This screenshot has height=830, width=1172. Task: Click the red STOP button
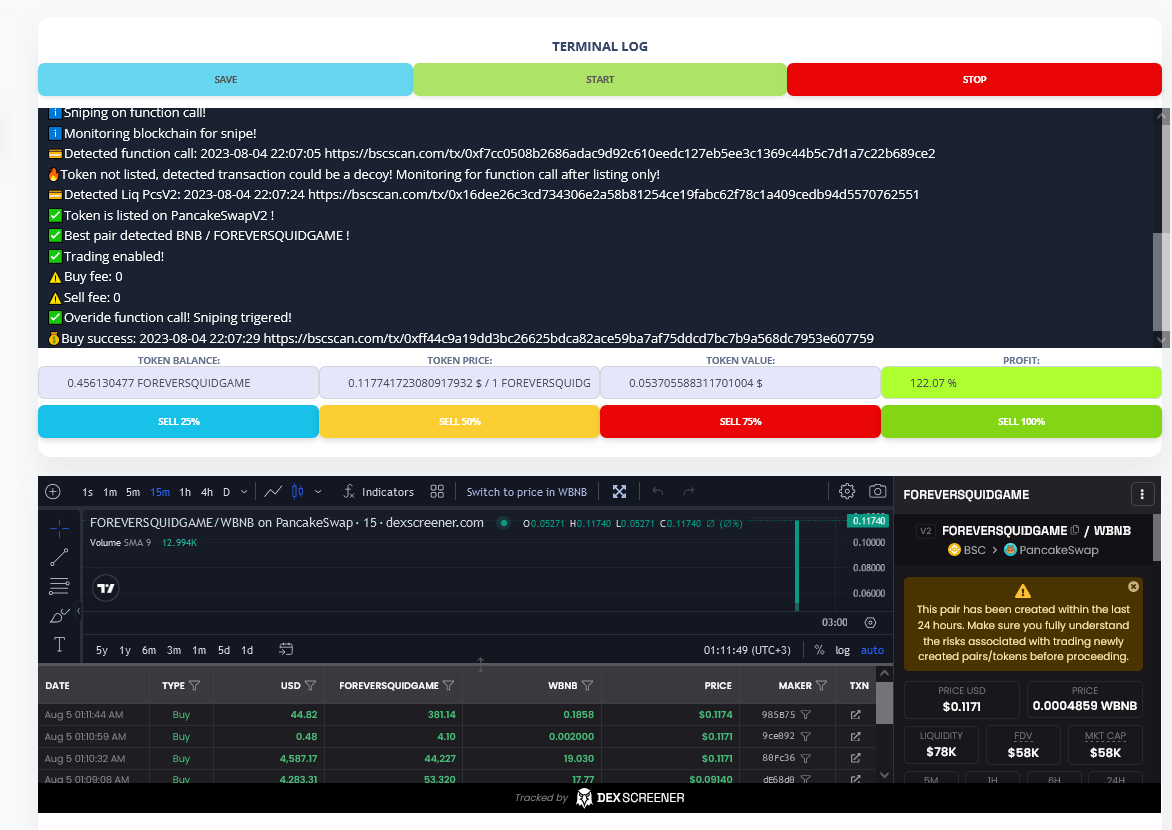[974, 79]
